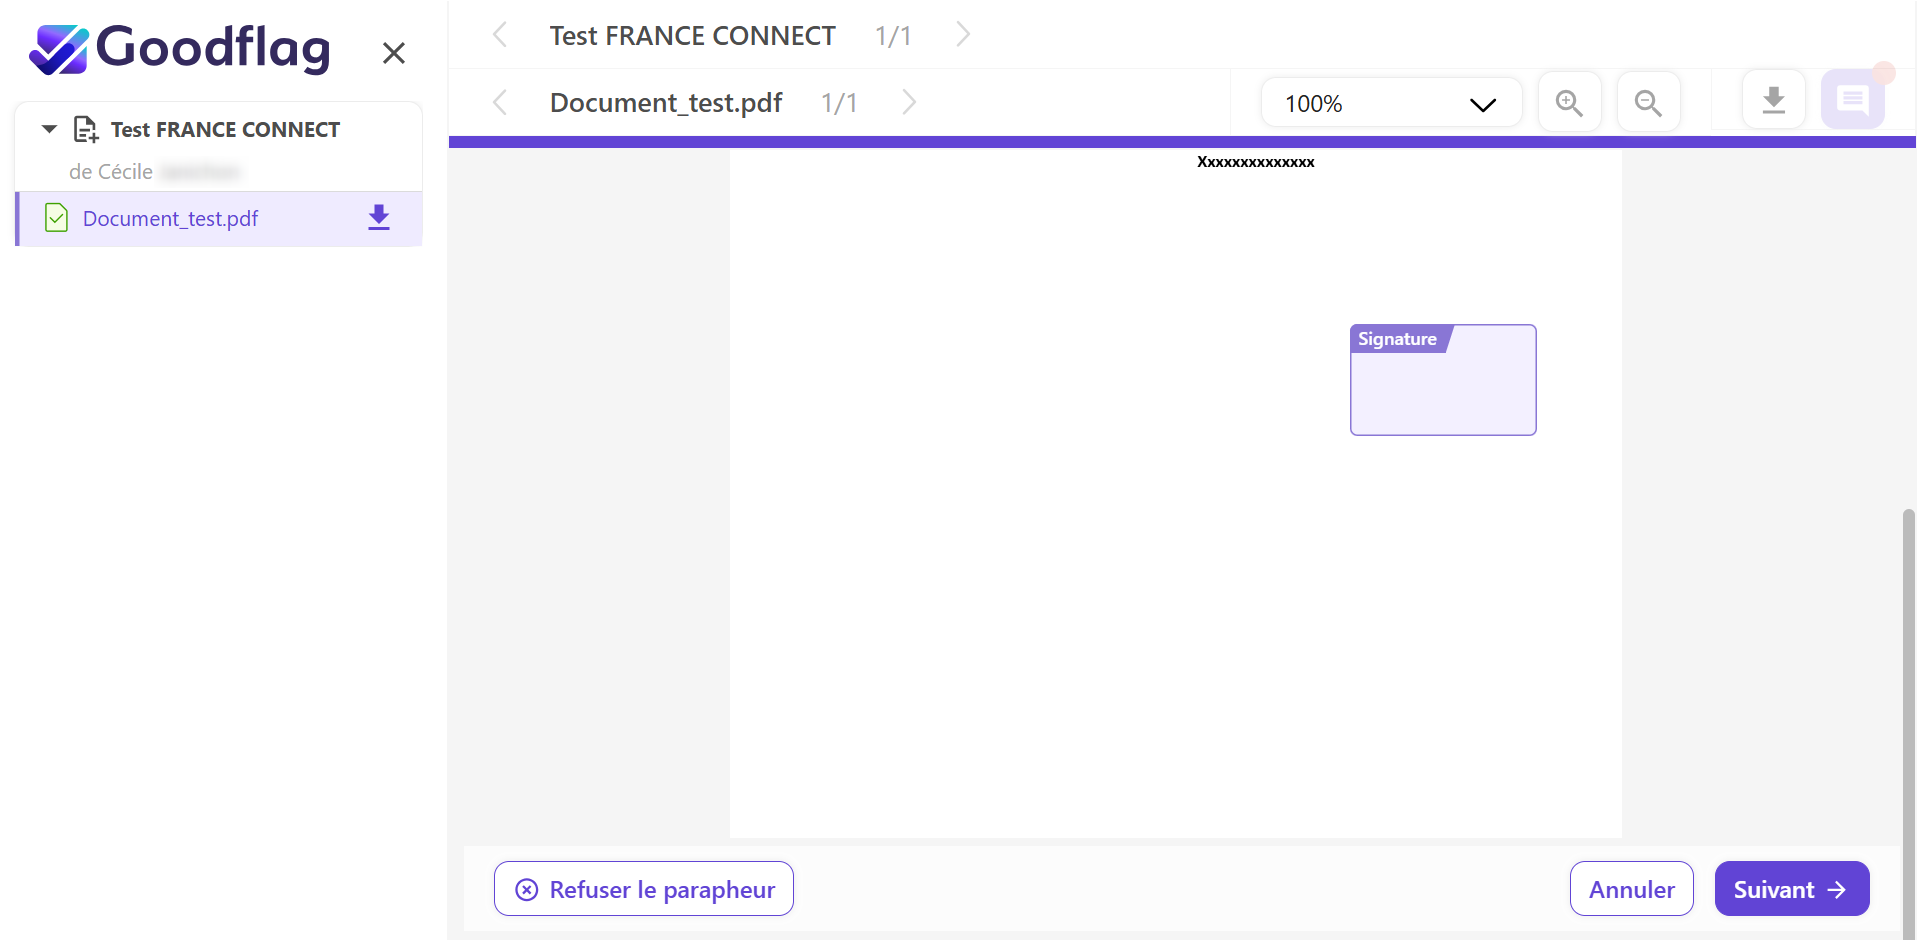This screenshot has height=940, width=1917.
Task: Select Document_test.pdf in the sidebar
Action: click(171, 219)
